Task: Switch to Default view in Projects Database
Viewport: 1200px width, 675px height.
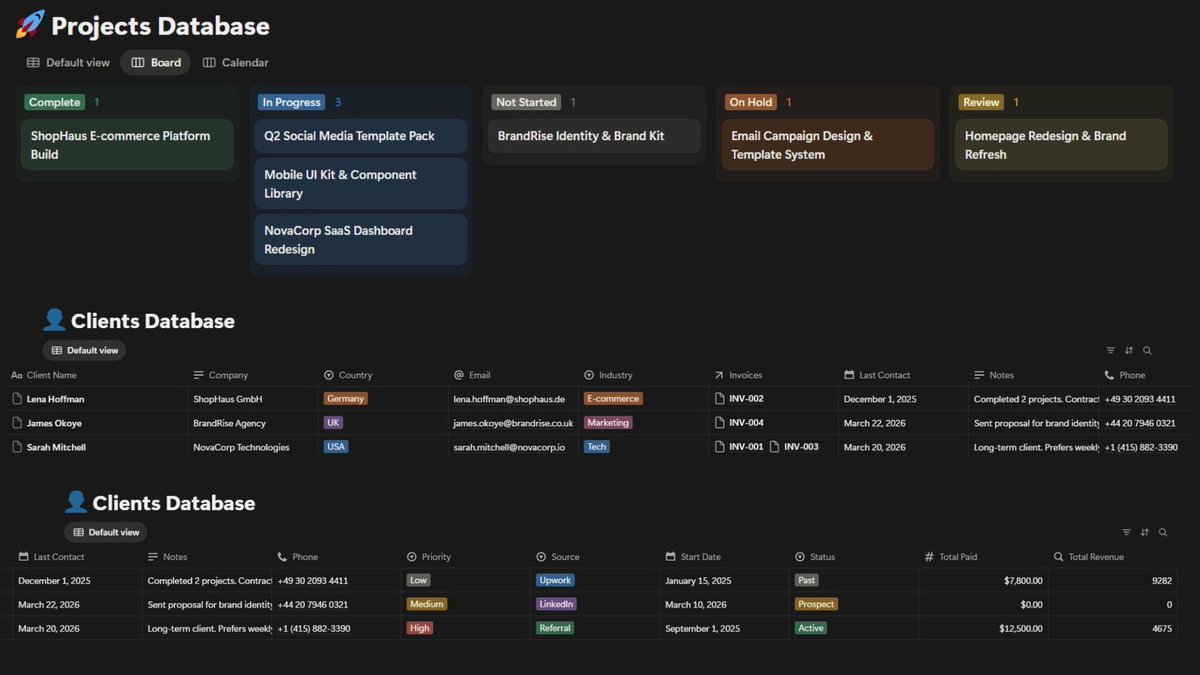Action: [x=67, y=62]
